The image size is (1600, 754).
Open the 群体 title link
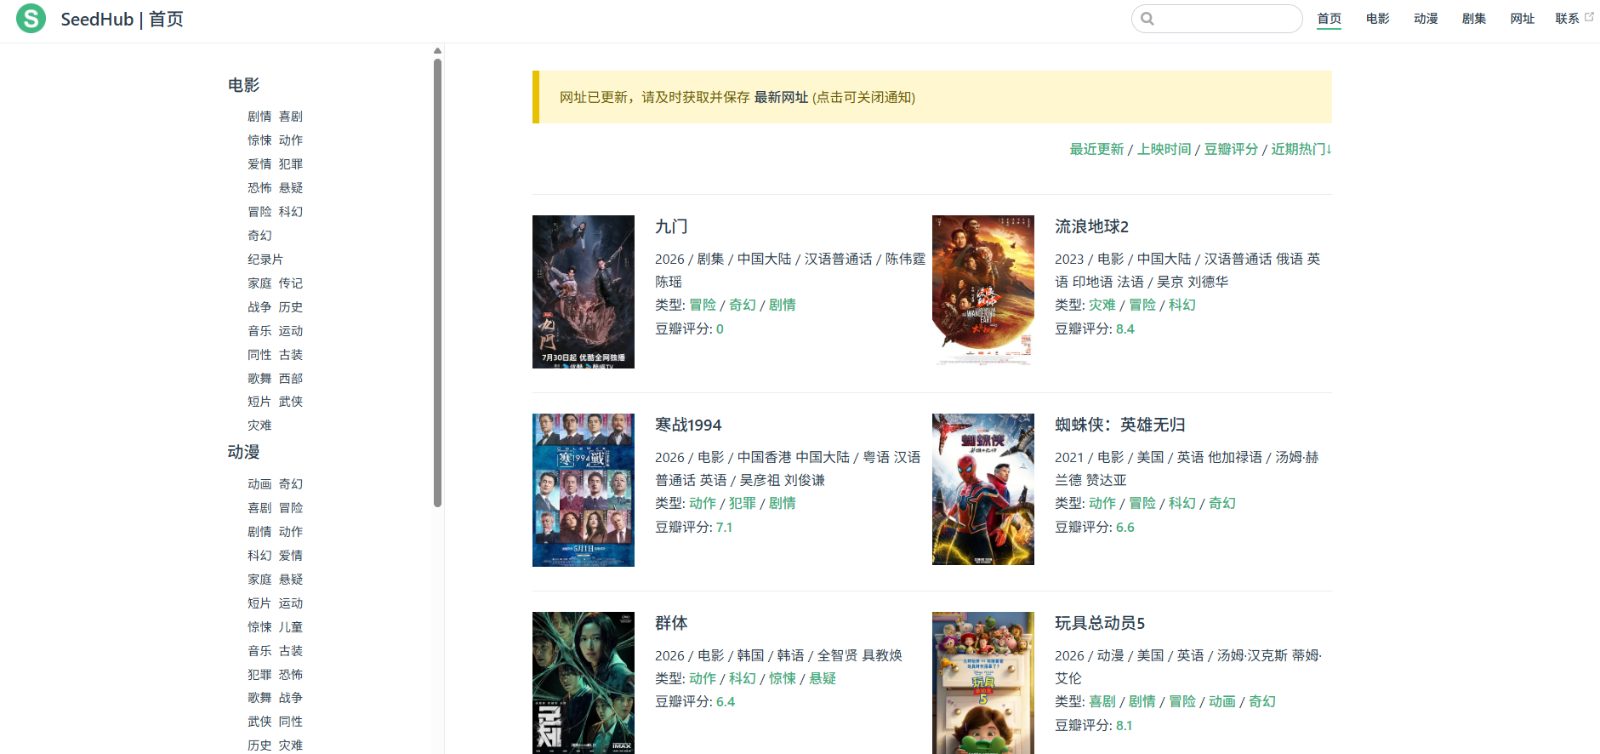(x=671, y=623)
